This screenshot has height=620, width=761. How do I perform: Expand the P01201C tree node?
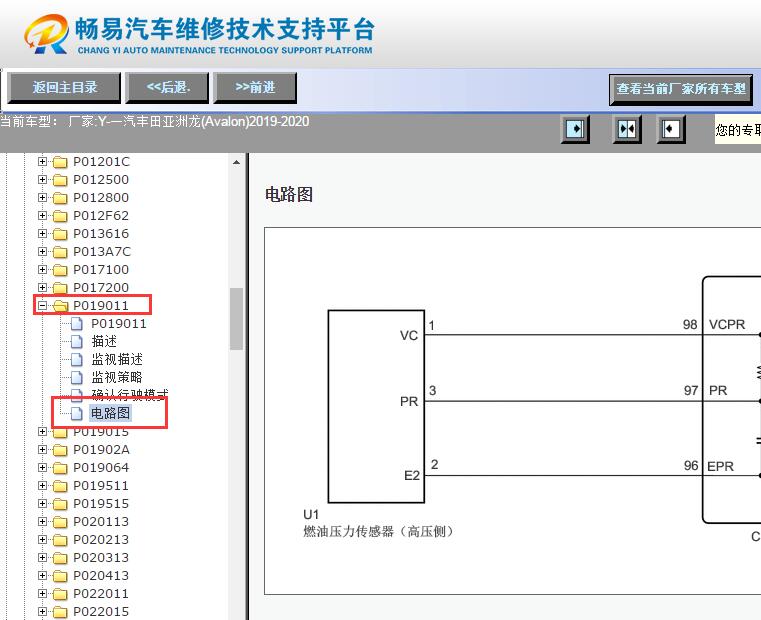pyautogui.click(x=42, y=161)
